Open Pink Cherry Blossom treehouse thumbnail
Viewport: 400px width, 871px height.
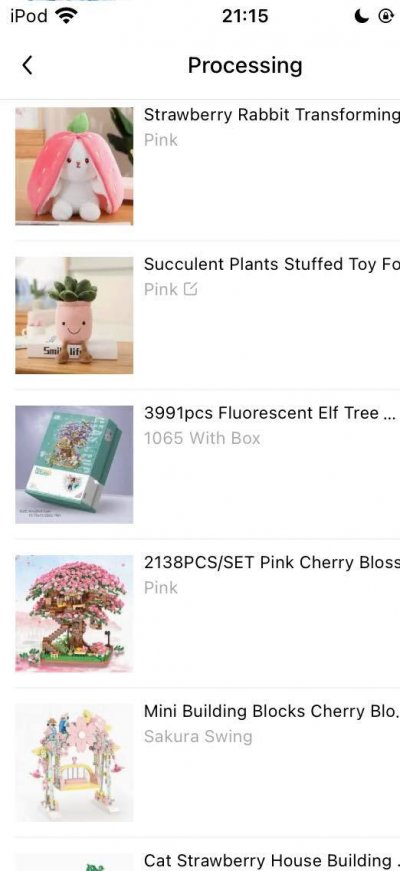[x=74, y=613]
